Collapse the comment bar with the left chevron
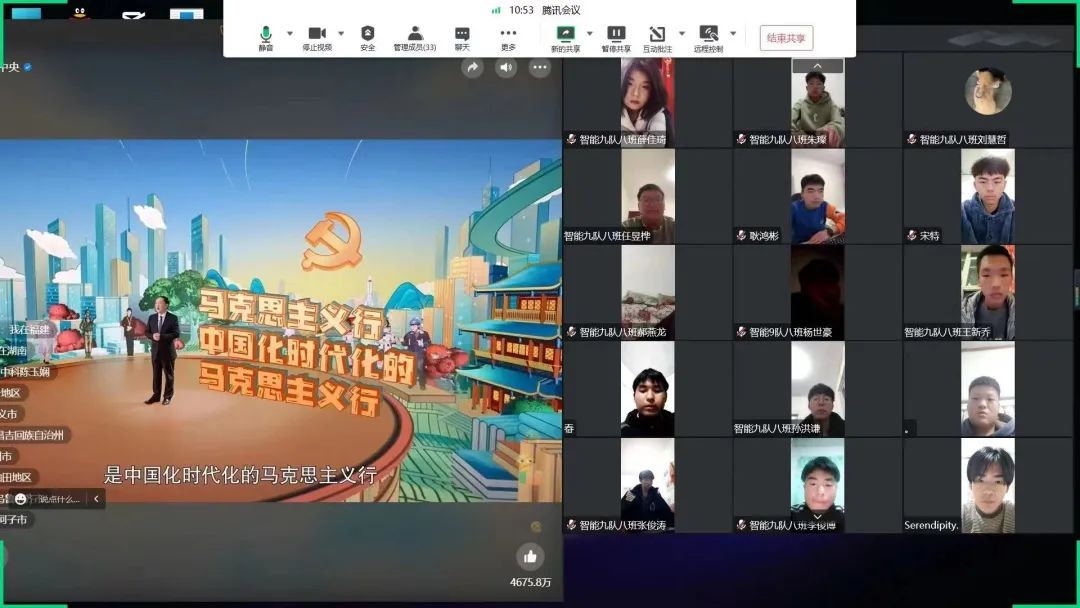1080x608 pixels. click(x=96, y=499)
